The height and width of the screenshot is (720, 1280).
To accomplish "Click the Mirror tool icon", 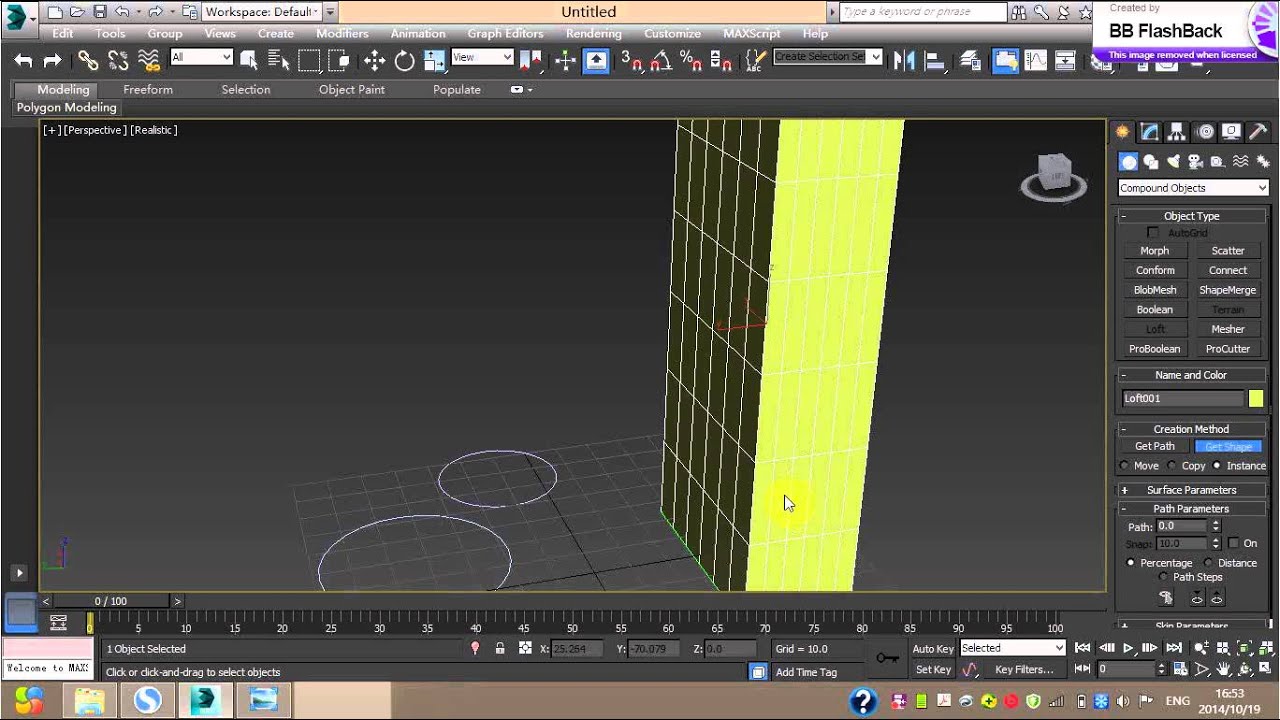I will coord(904,61).
